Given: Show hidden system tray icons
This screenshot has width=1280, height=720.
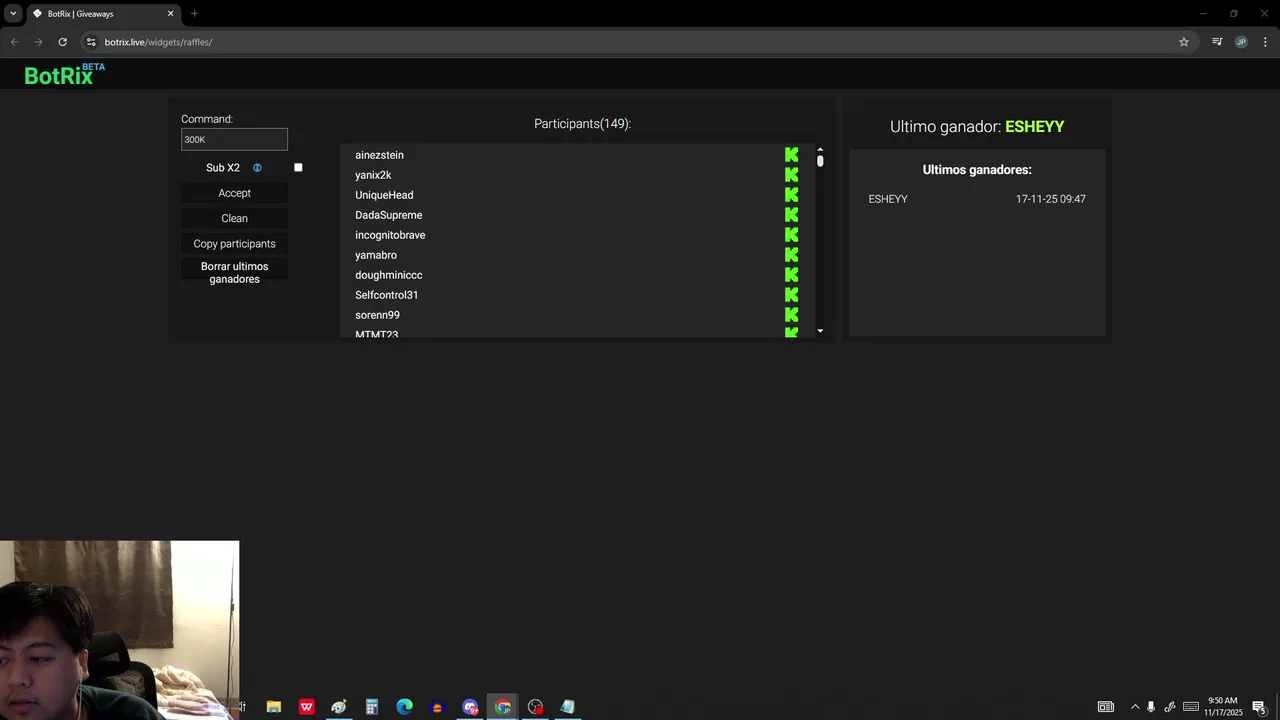Looking at the screenshot, I should (1135, 707).
